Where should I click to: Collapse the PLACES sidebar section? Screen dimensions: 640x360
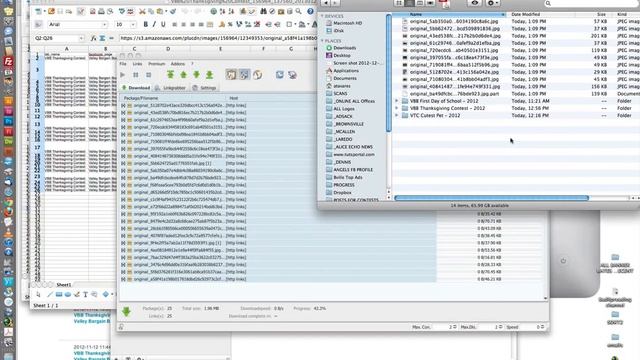click(322, 41)
